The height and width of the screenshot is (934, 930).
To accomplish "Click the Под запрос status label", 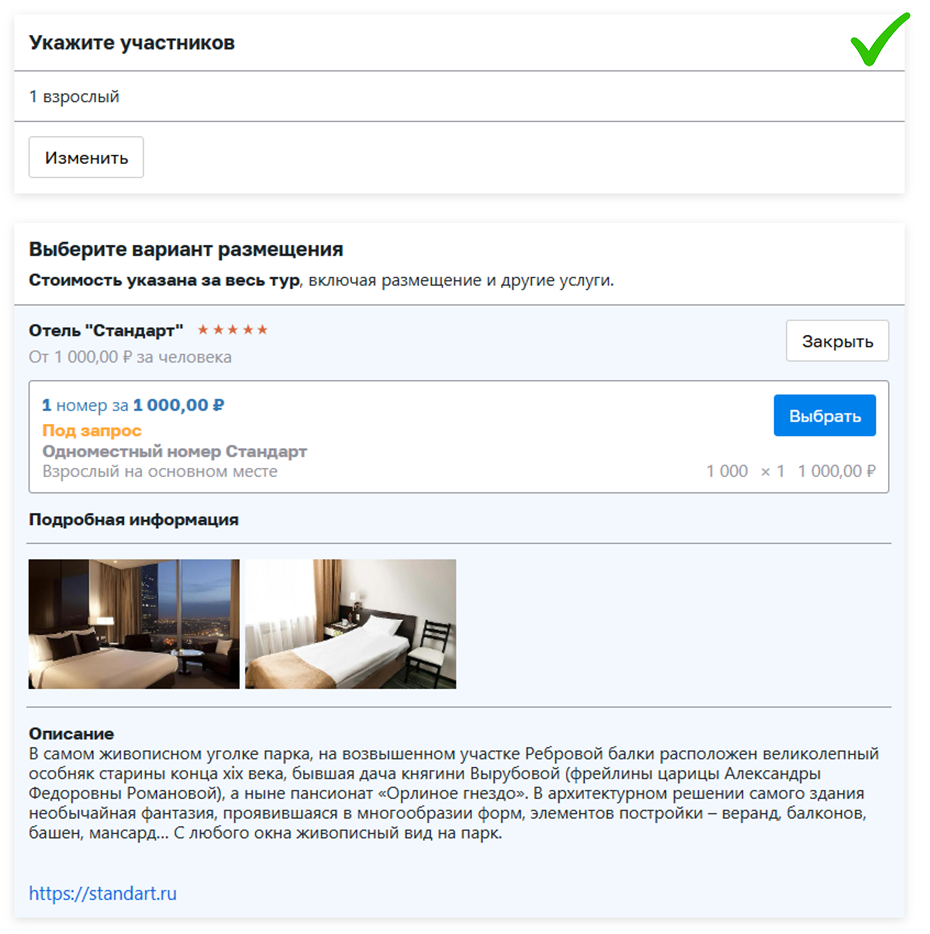I will [x=92, y=430].
